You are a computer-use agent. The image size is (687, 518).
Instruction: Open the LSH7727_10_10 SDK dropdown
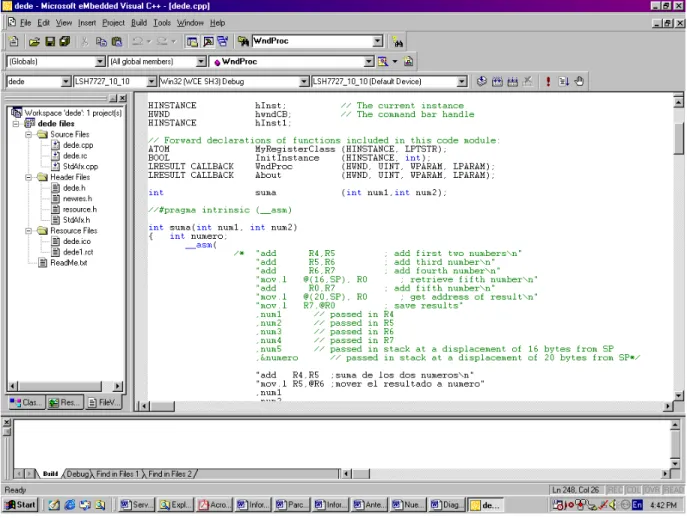(151, 82)
